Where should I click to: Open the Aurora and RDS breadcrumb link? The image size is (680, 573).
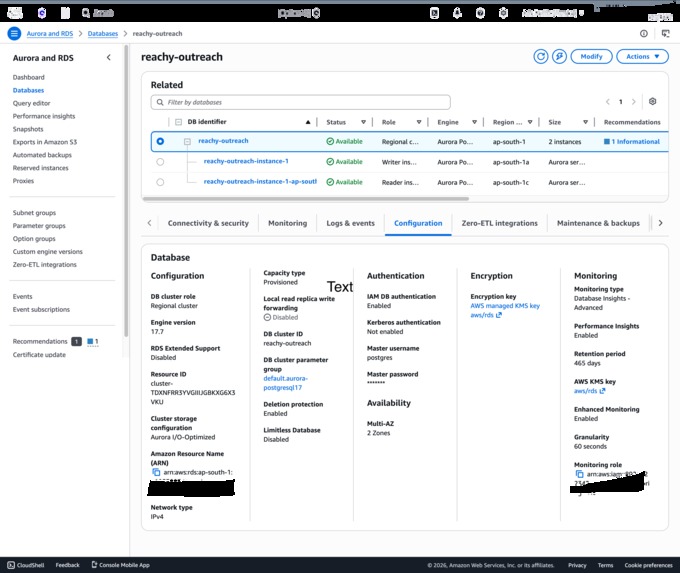pos(50,33)
